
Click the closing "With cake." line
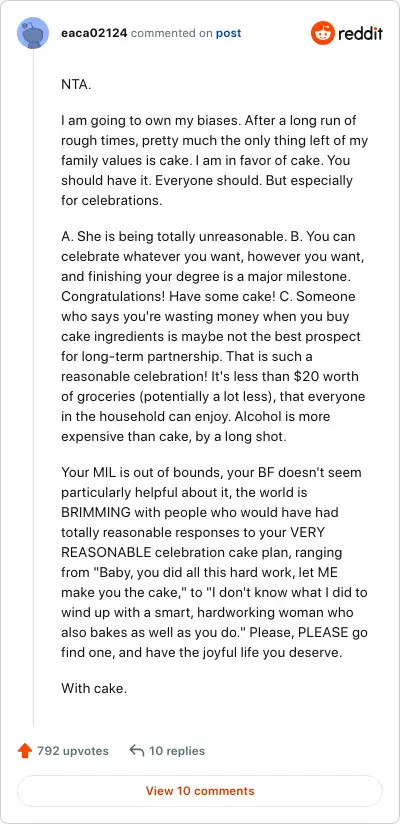click(x=94, y=688)
